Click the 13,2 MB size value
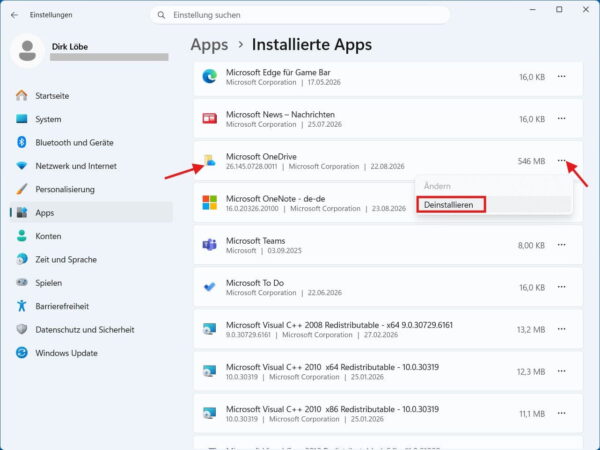Image resolution: width=600 pixels, height=450 pixels. pos(531,329)
